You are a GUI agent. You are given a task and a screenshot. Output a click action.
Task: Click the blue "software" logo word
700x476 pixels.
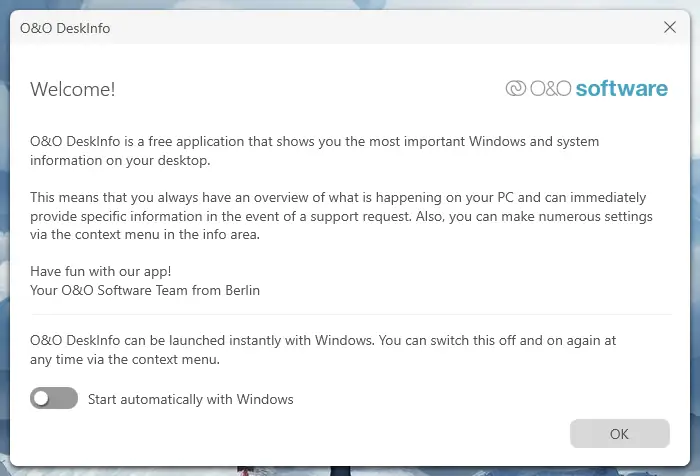621,89
